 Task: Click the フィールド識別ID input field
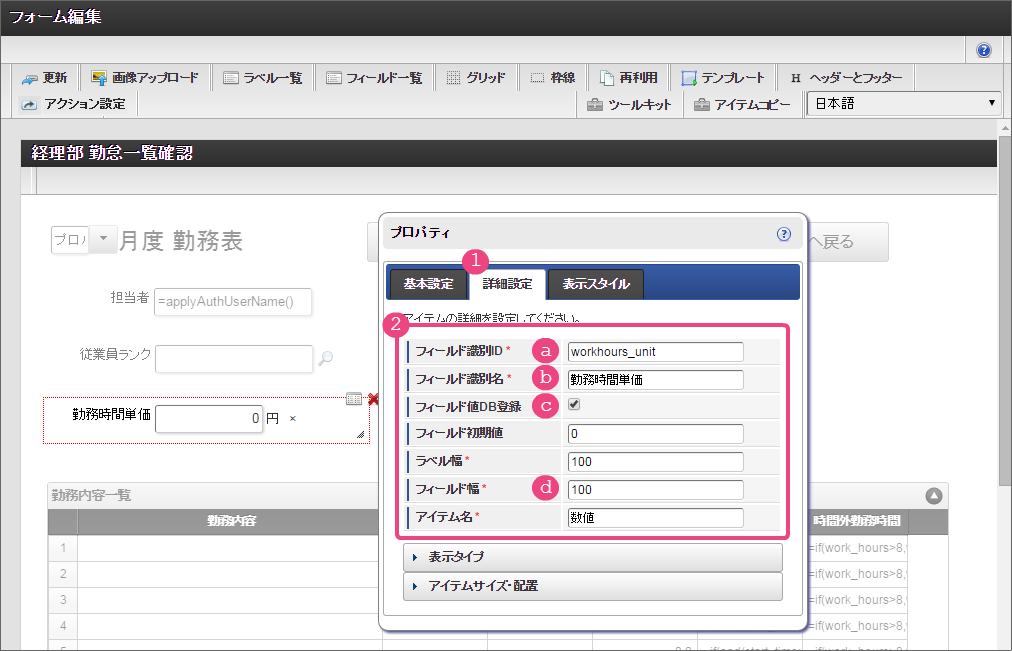[655, 351]
